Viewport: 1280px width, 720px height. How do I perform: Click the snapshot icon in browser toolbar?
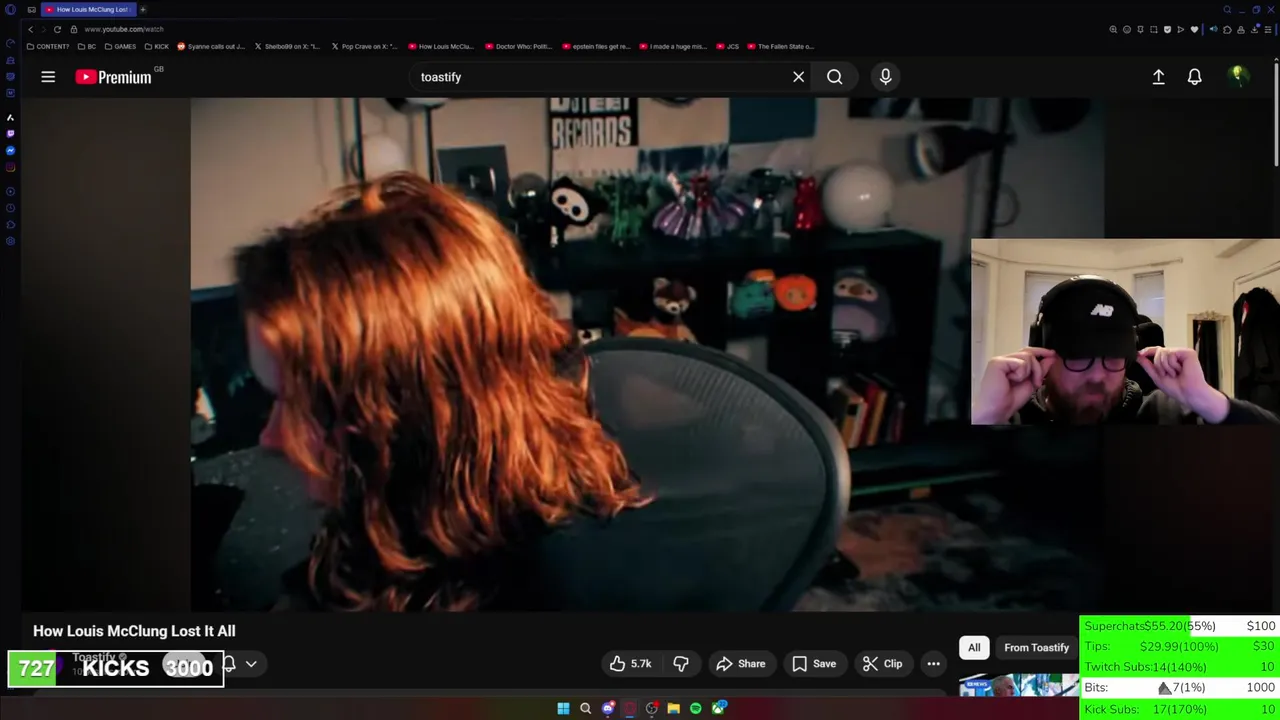[1154, 29]
